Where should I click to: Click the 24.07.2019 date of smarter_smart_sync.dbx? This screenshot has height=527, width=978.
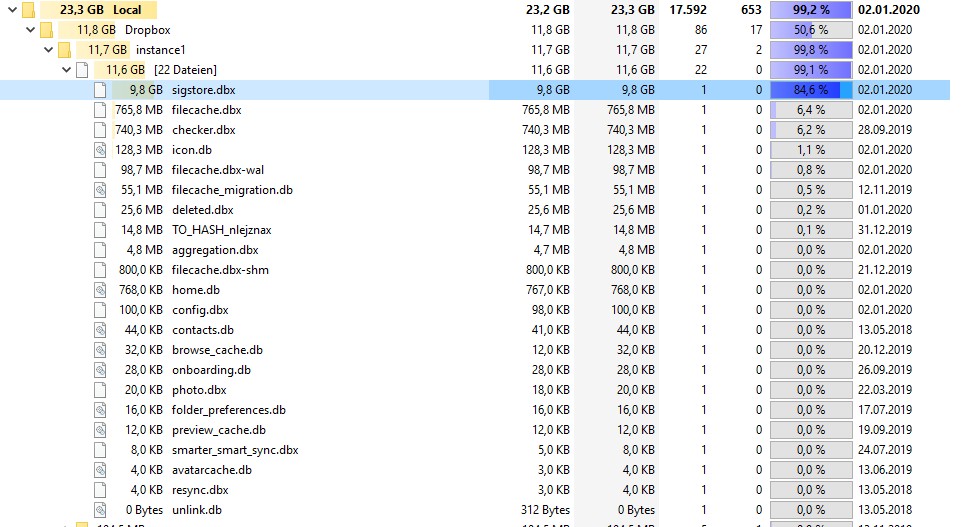(884, 450)
